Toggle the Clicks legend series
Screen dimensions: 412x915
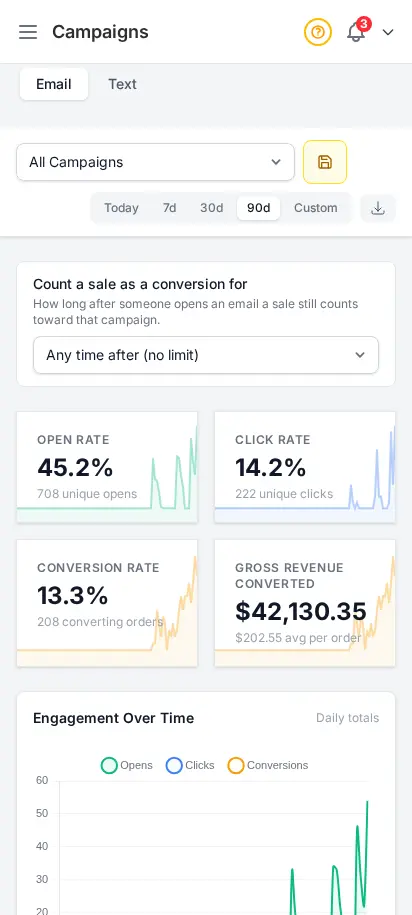190,765
